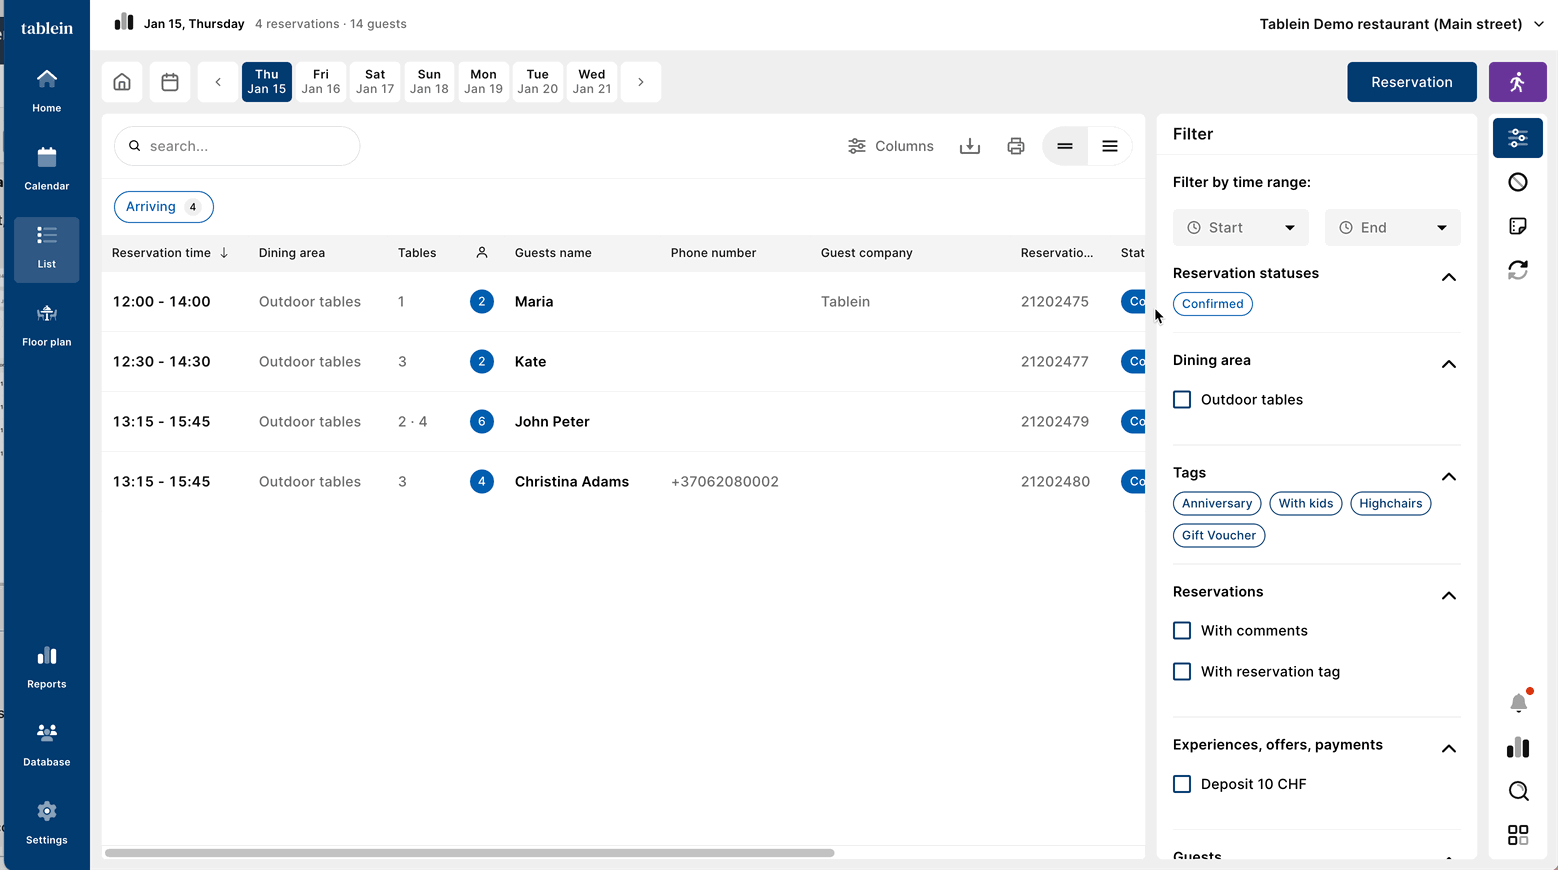Open Floor plan from the sidebar
The image size is (1558, 870).
[x=47, y=325]
